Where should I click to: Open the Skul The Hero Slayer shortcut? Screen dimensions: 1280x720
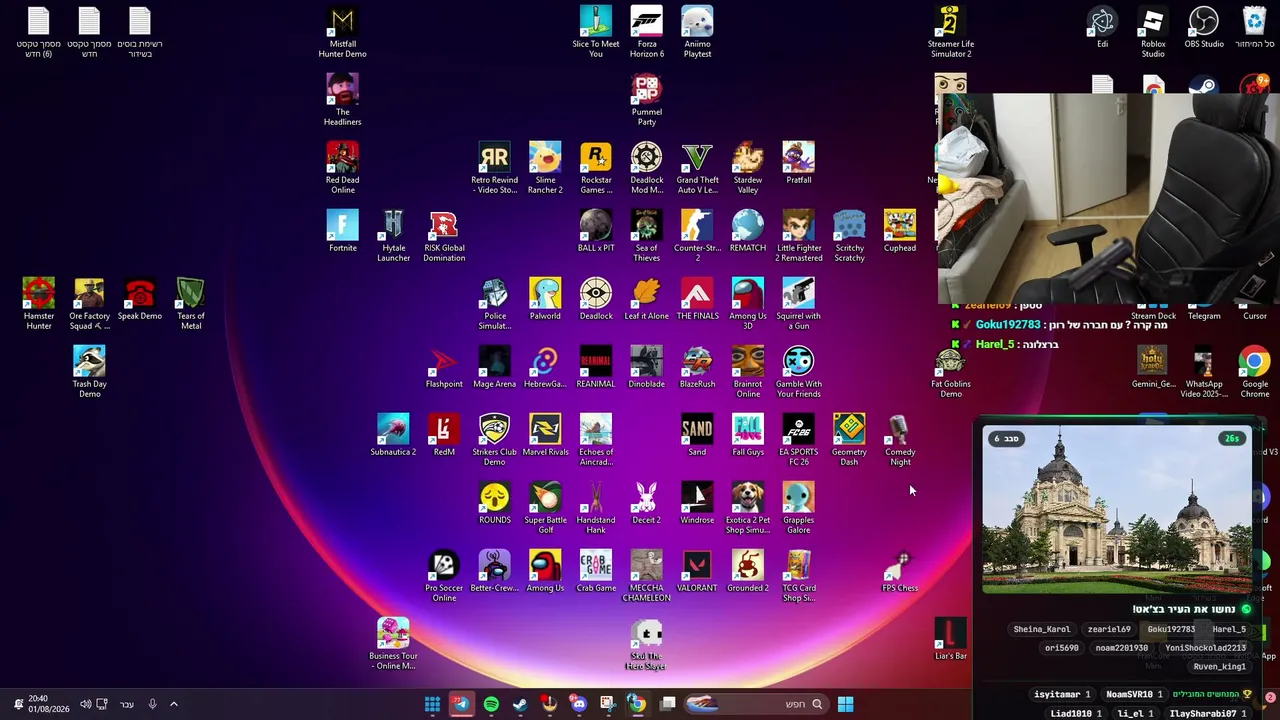(x=647, y=645)
